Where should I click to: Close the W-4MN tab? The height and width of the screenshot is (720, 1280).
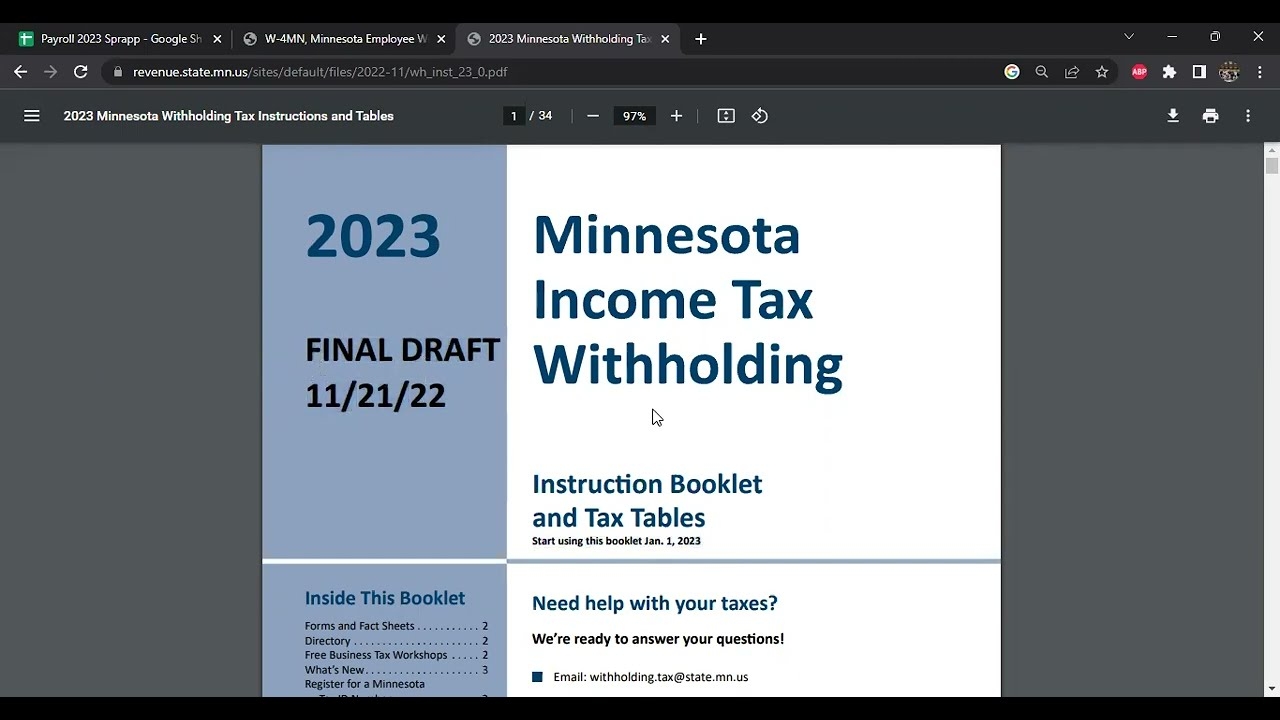pyautogui.click(x=441, y=39)
